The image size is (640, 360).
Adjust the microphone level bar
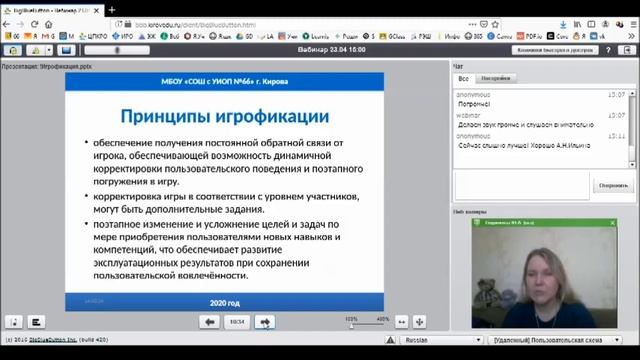pos(117,50)
